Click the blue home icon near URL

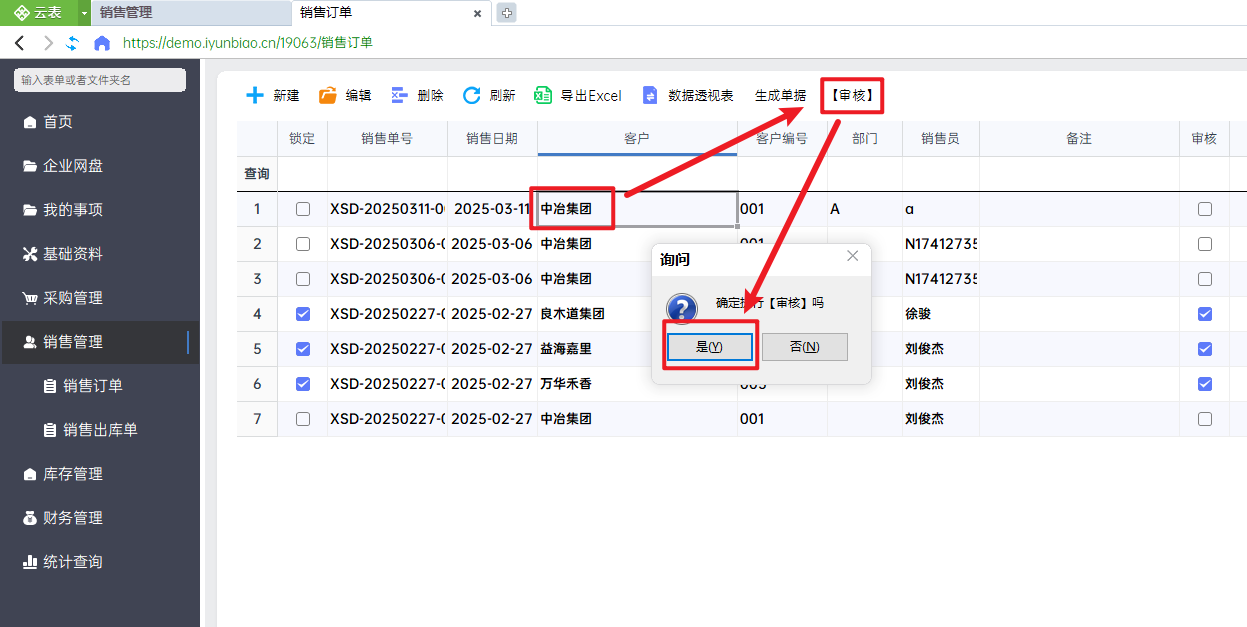tap(101, 43)
